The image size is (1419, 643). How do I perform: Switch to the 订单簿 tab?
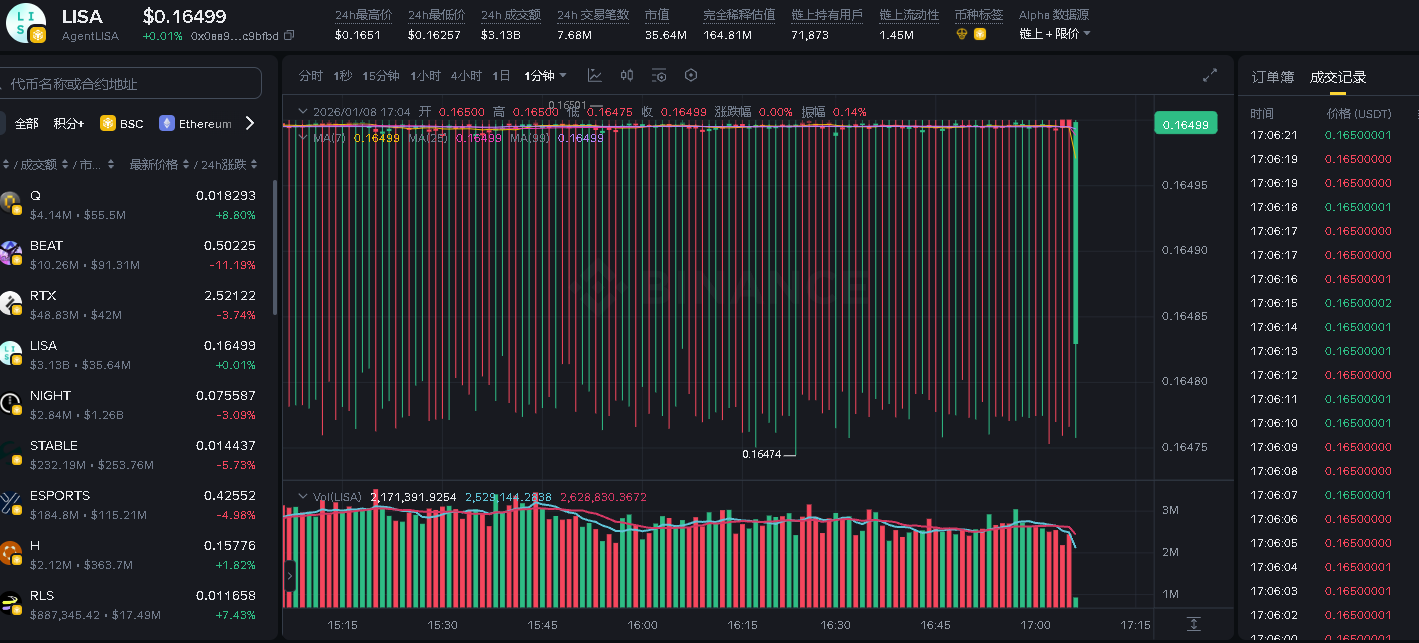point(1272,77)
